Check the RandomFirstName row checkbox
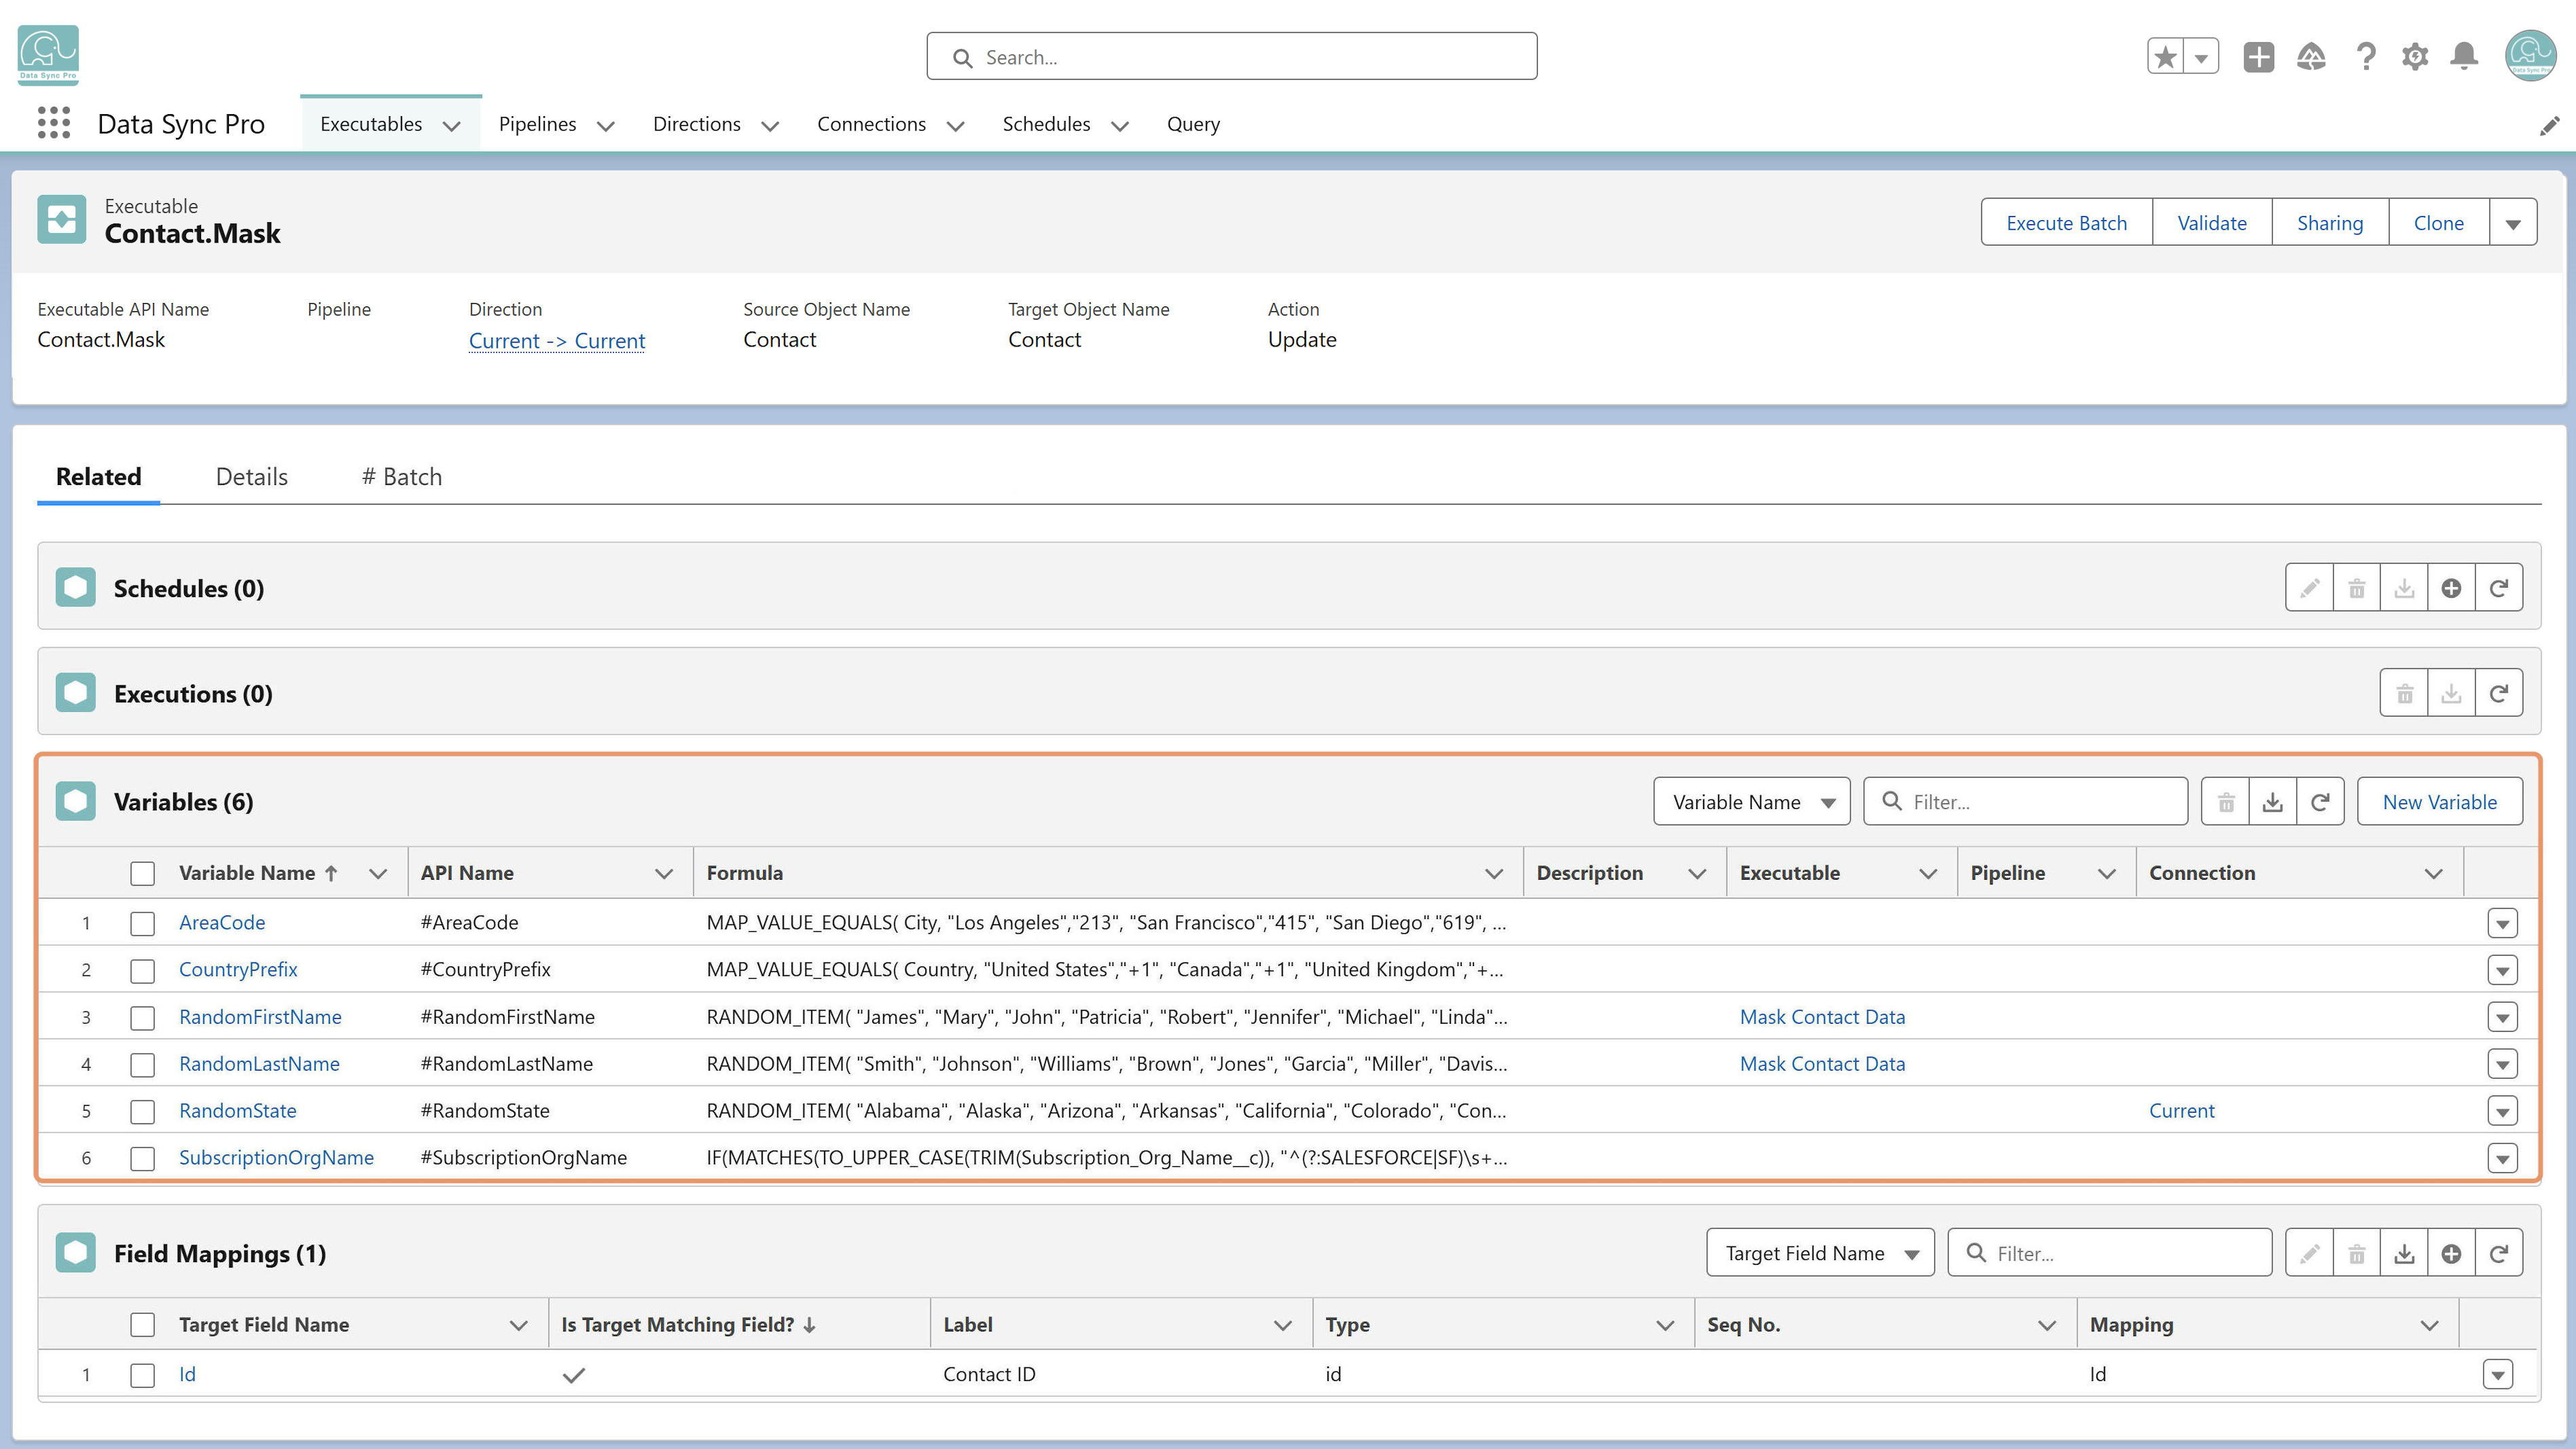Screen dimensions: 2576x1449 click(x=142, y=1017)
